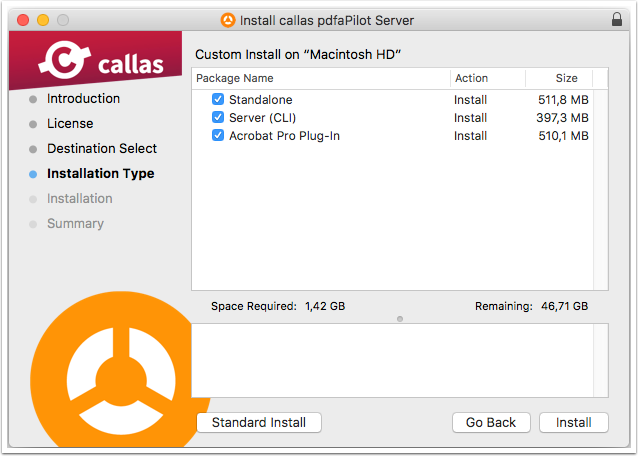Select the Server (CLI) package name
Screen dimensions: 638x456
pyautogui.click(x=262, y=118)
